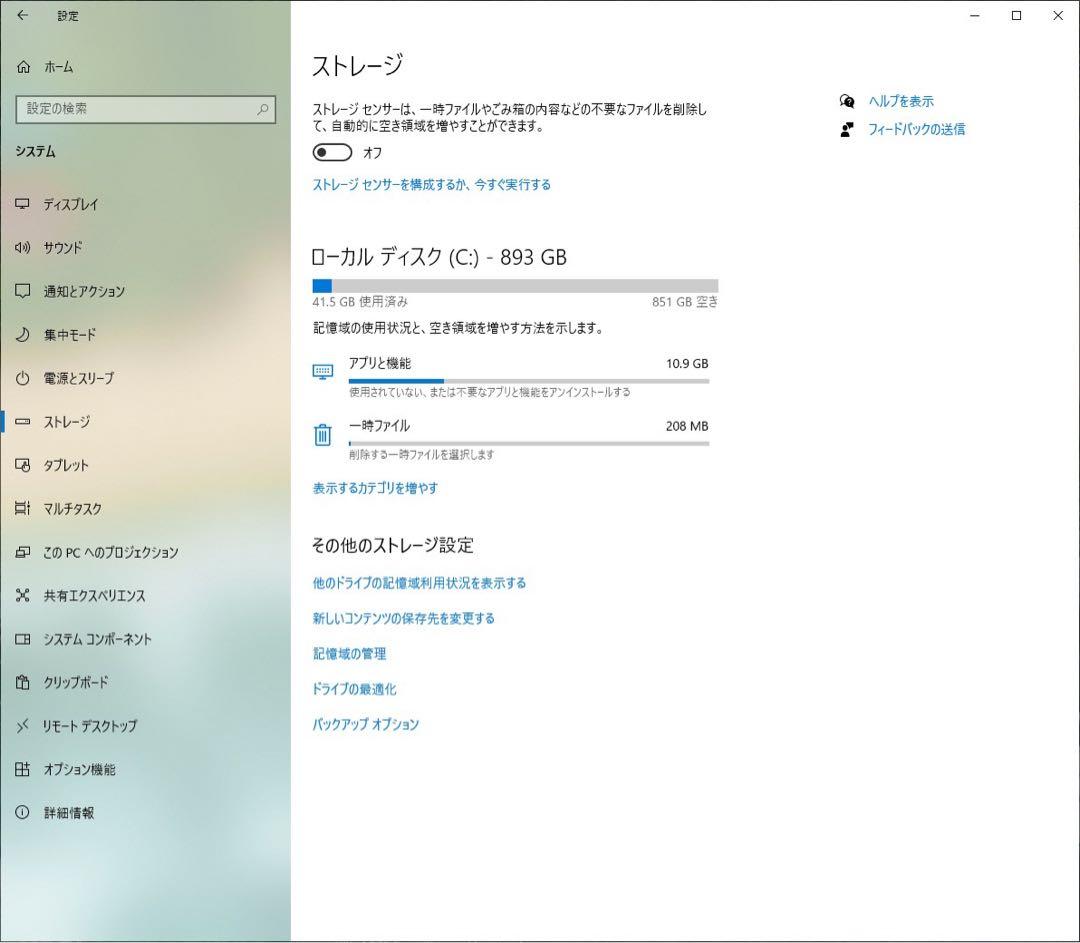
Task: Click the ディスプレイ monitor icon
Action: 23,204
